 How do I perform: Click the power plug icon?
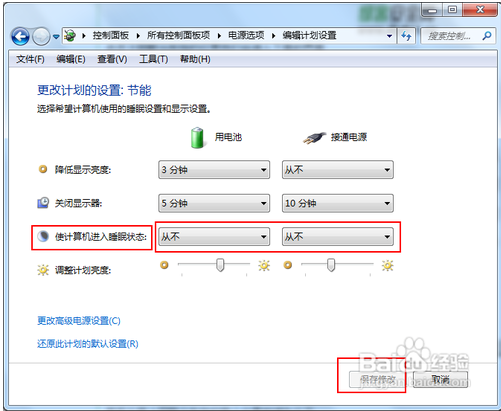point(314,137)
